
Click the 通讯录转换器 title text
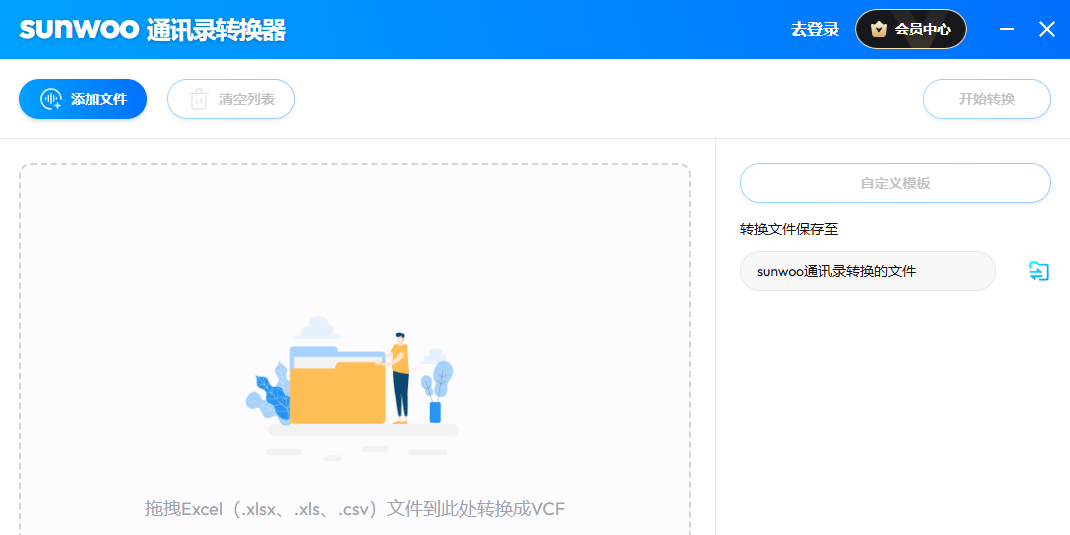[216, 29]
